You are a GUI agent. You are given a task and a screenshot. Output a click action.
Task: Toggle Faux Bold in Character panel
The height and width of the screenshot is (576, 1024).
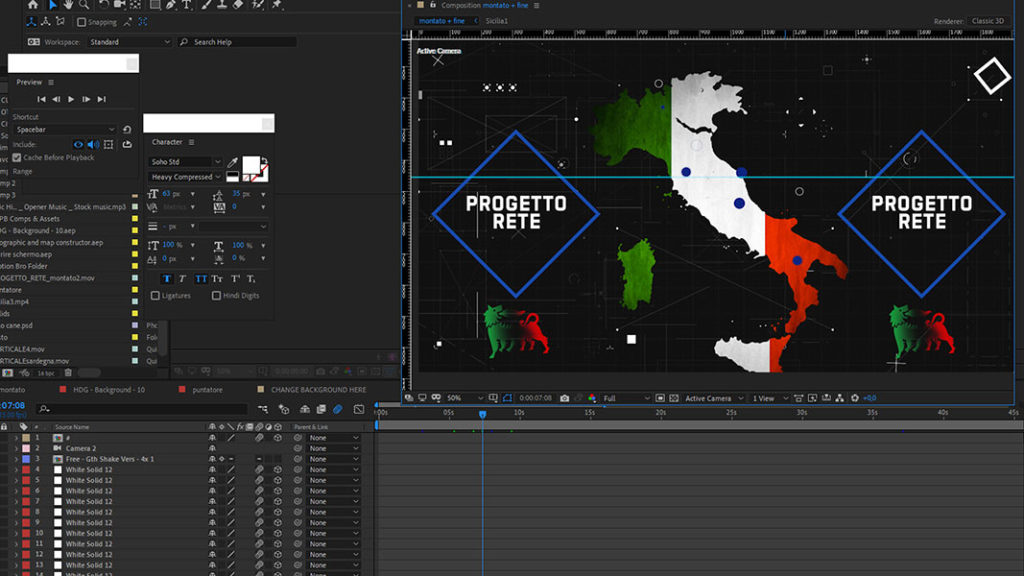click(167, 279)
